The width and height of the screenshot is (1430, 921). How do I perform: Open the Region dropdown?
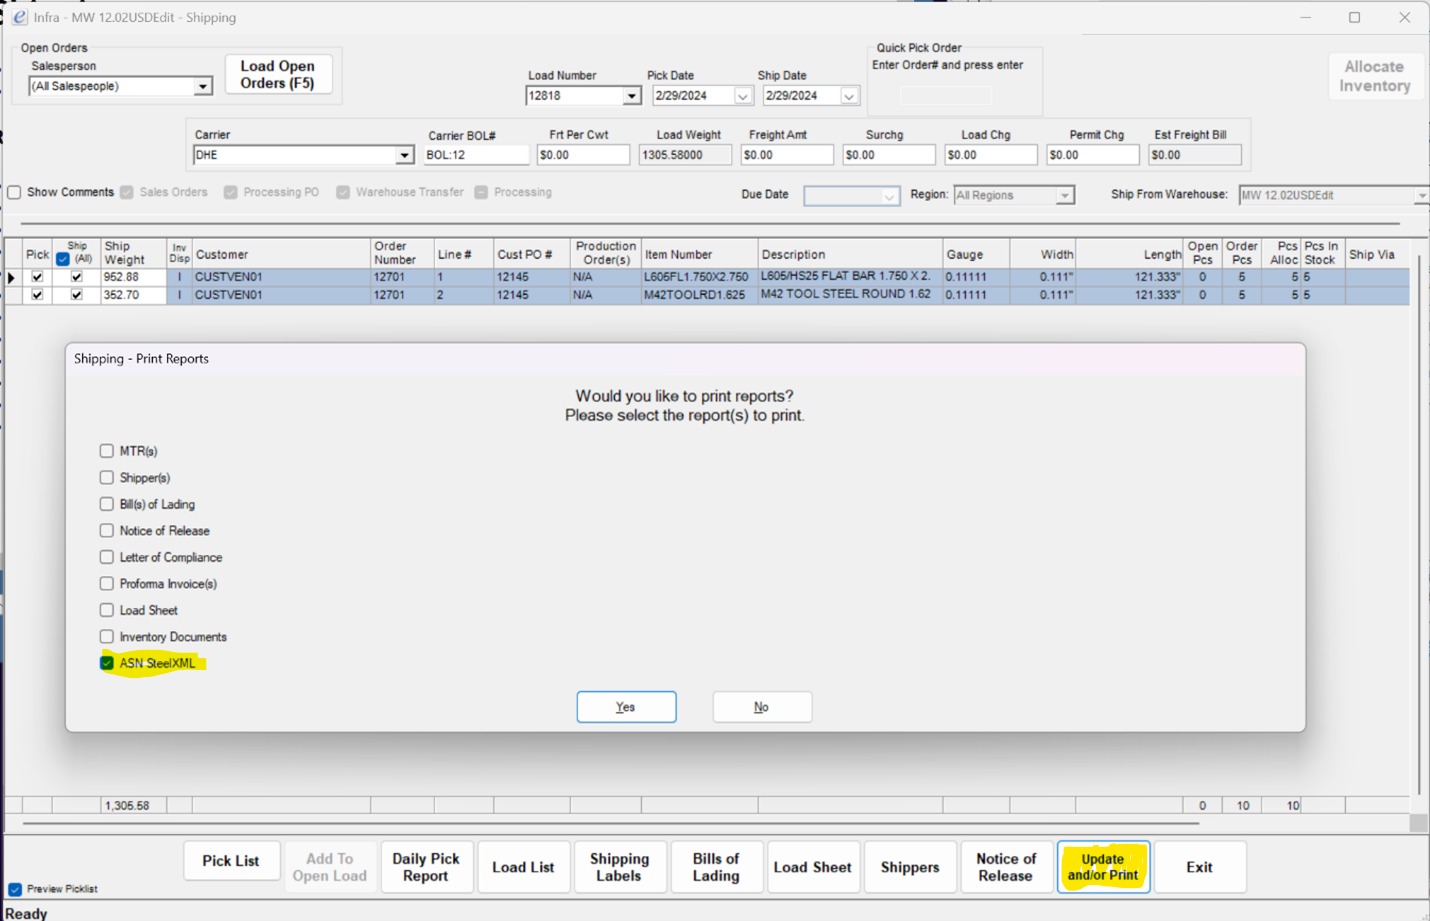(x=1067, y=195)
